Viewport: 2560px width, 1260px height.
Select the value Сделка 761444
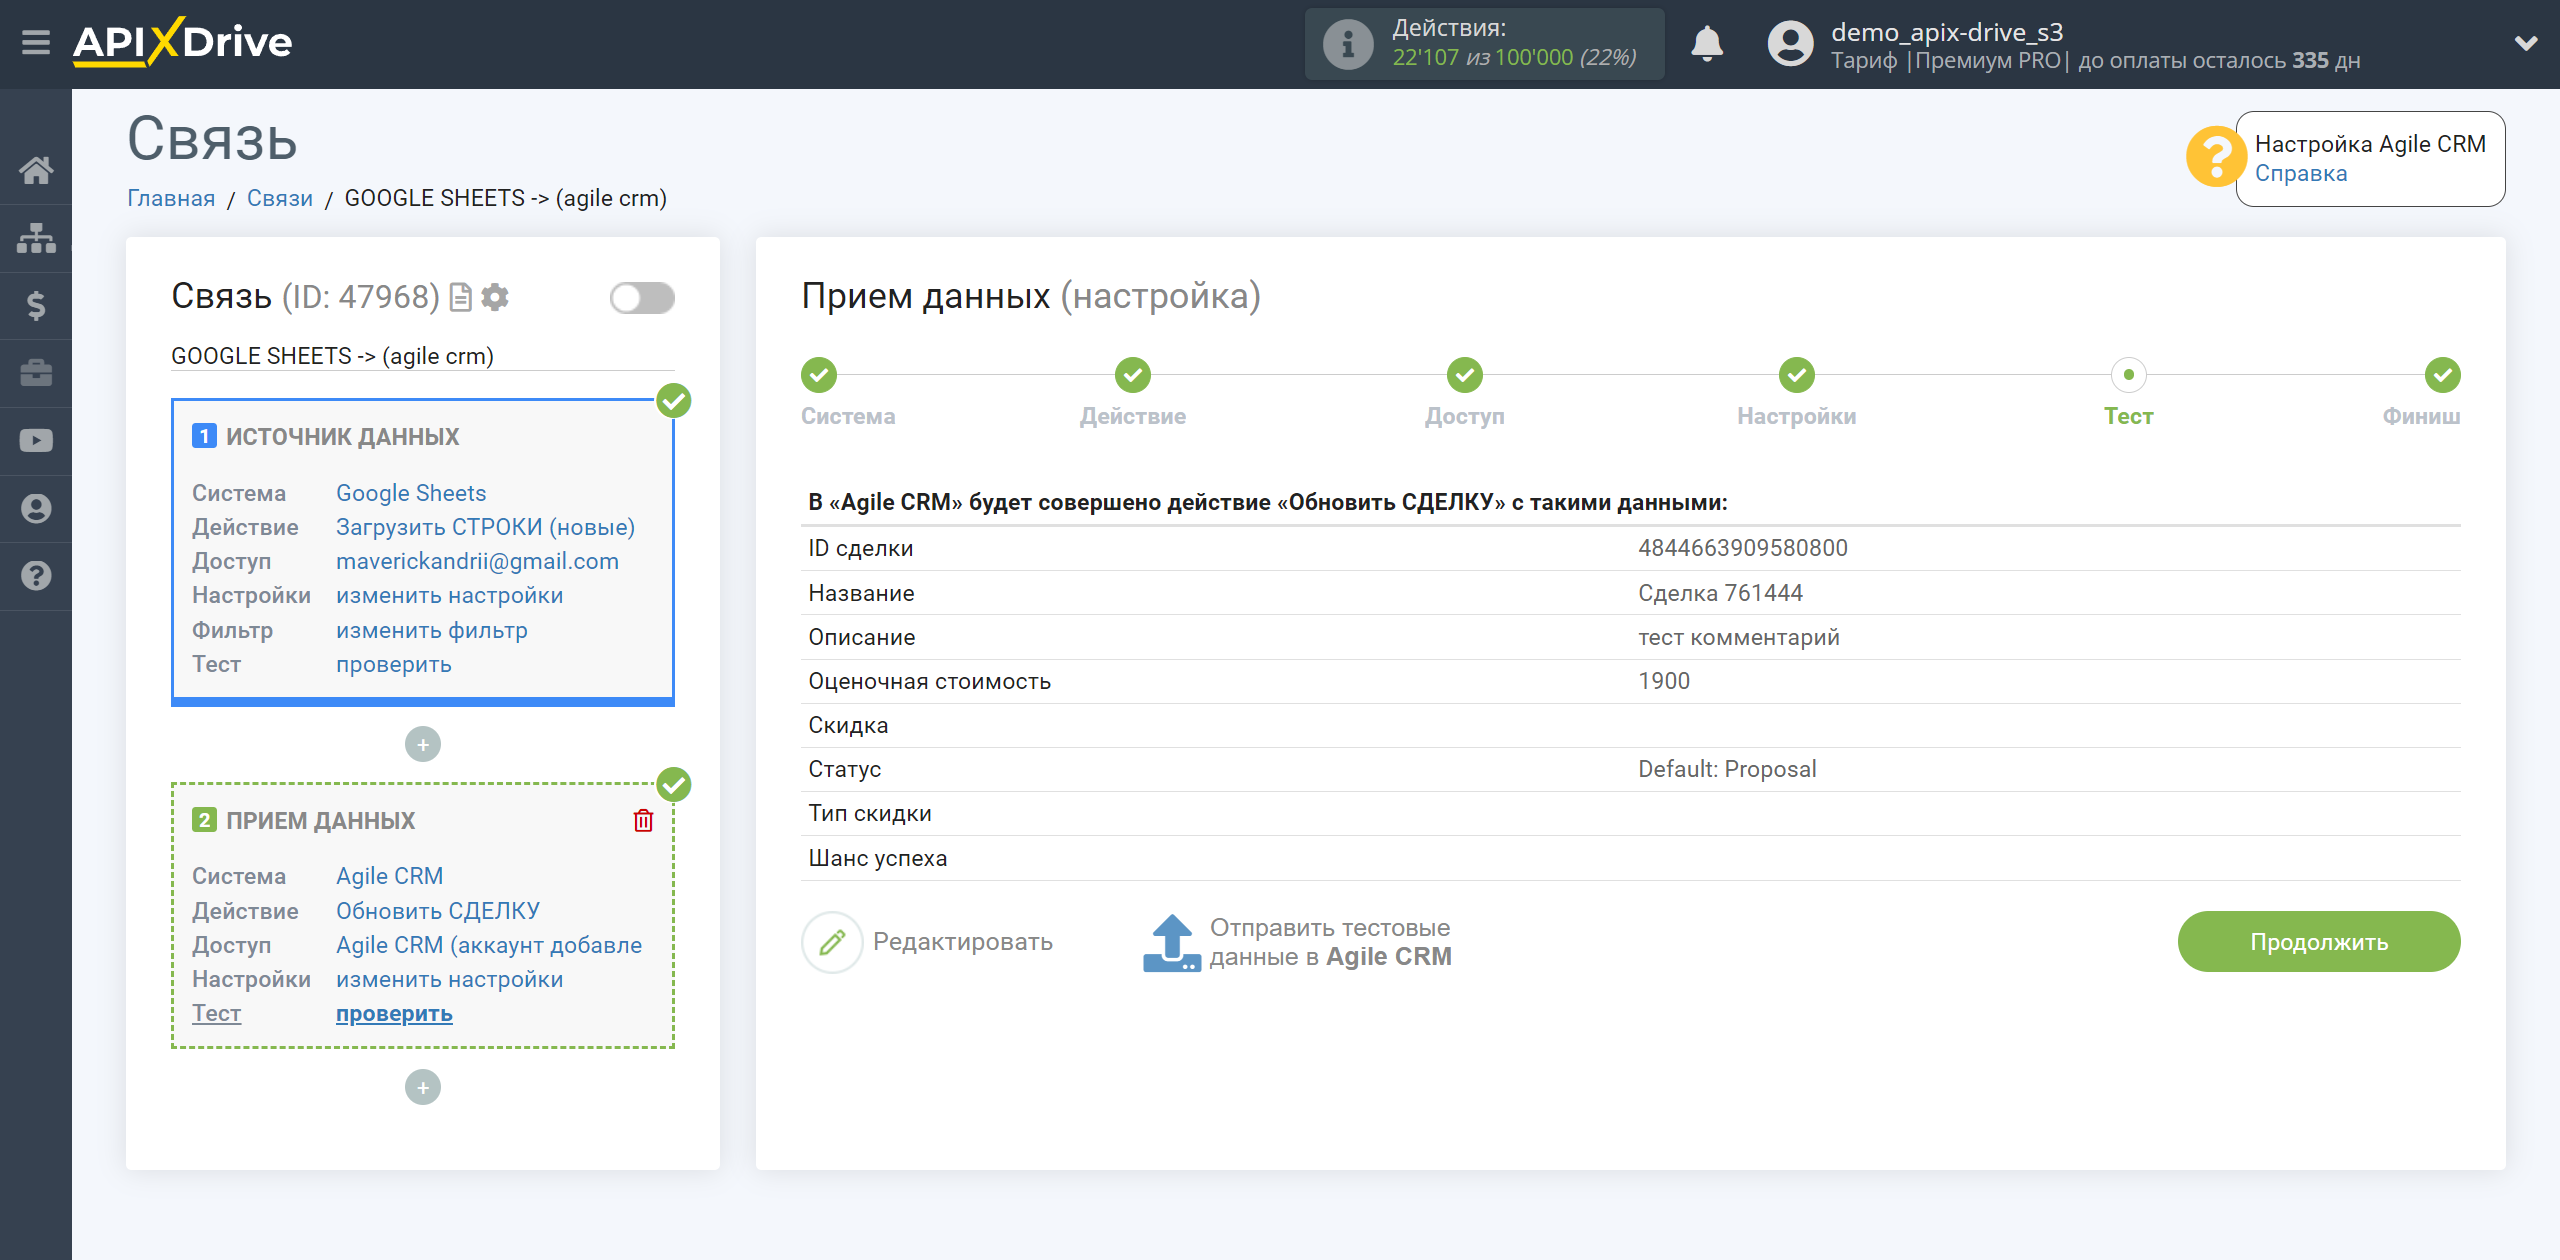(1720, 592)
